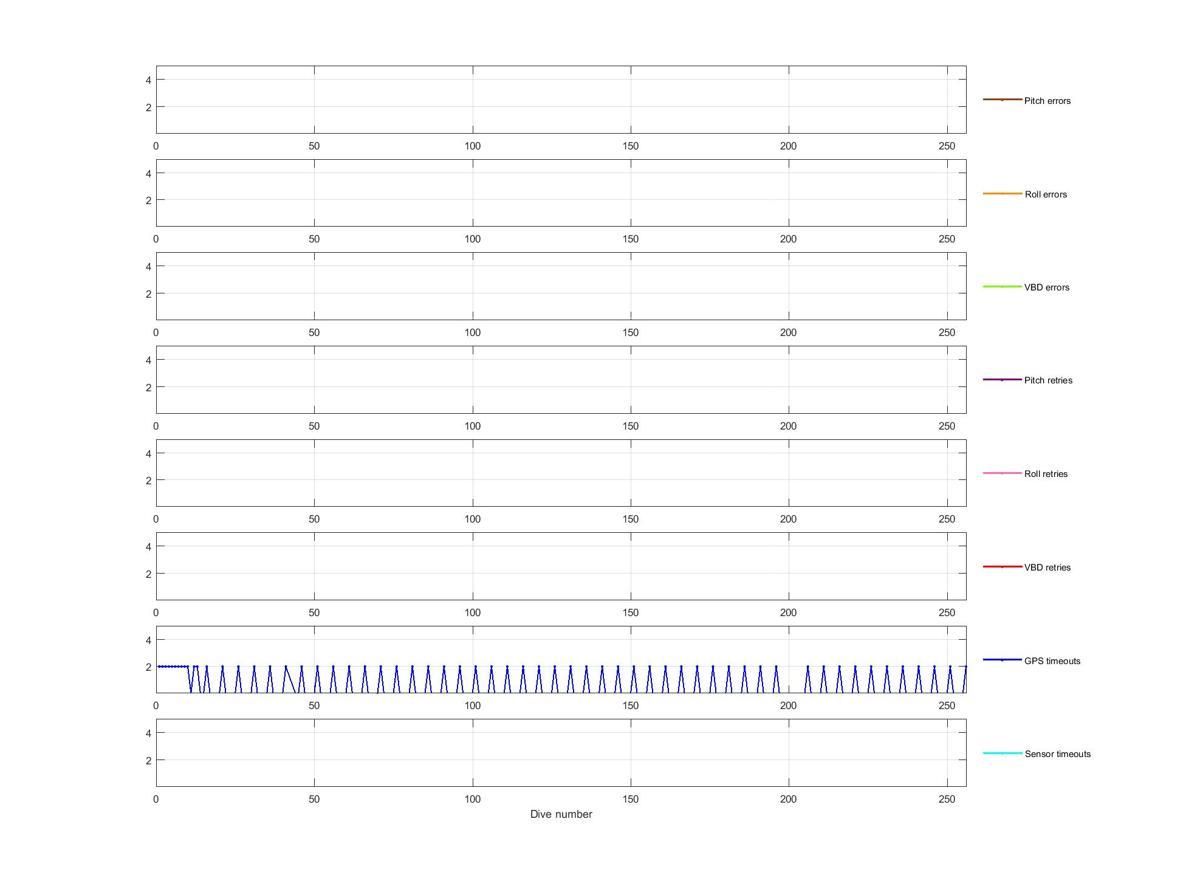
Task: Click the VBD errors legend label
Action: click(1046, 287)
